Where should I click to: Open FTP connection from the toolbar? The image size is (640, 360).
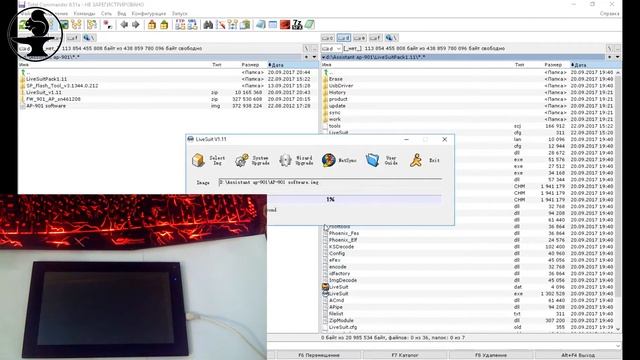180,24
